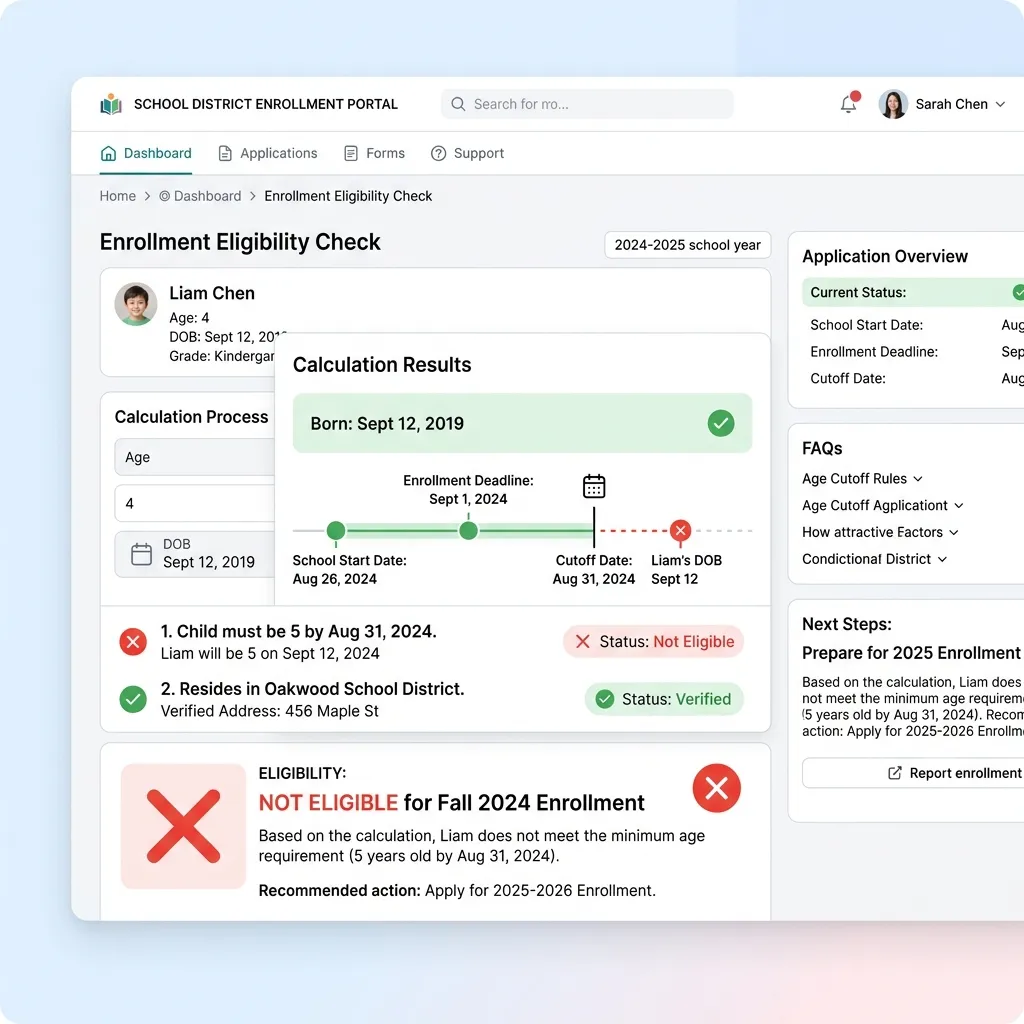Click the Cutoff Date vertical line marker
1024x1024 pixels.
click(x=594, y=528)
